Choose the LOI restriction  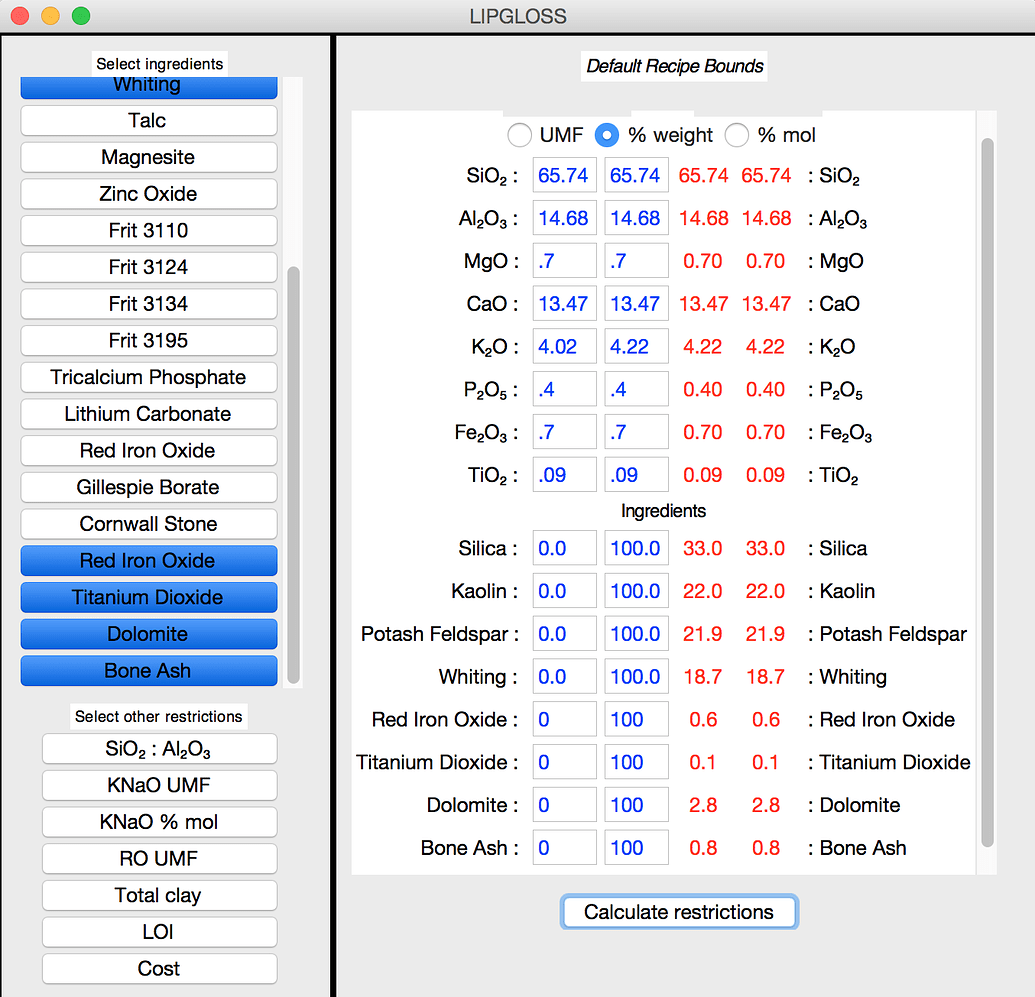coord(158,932)
